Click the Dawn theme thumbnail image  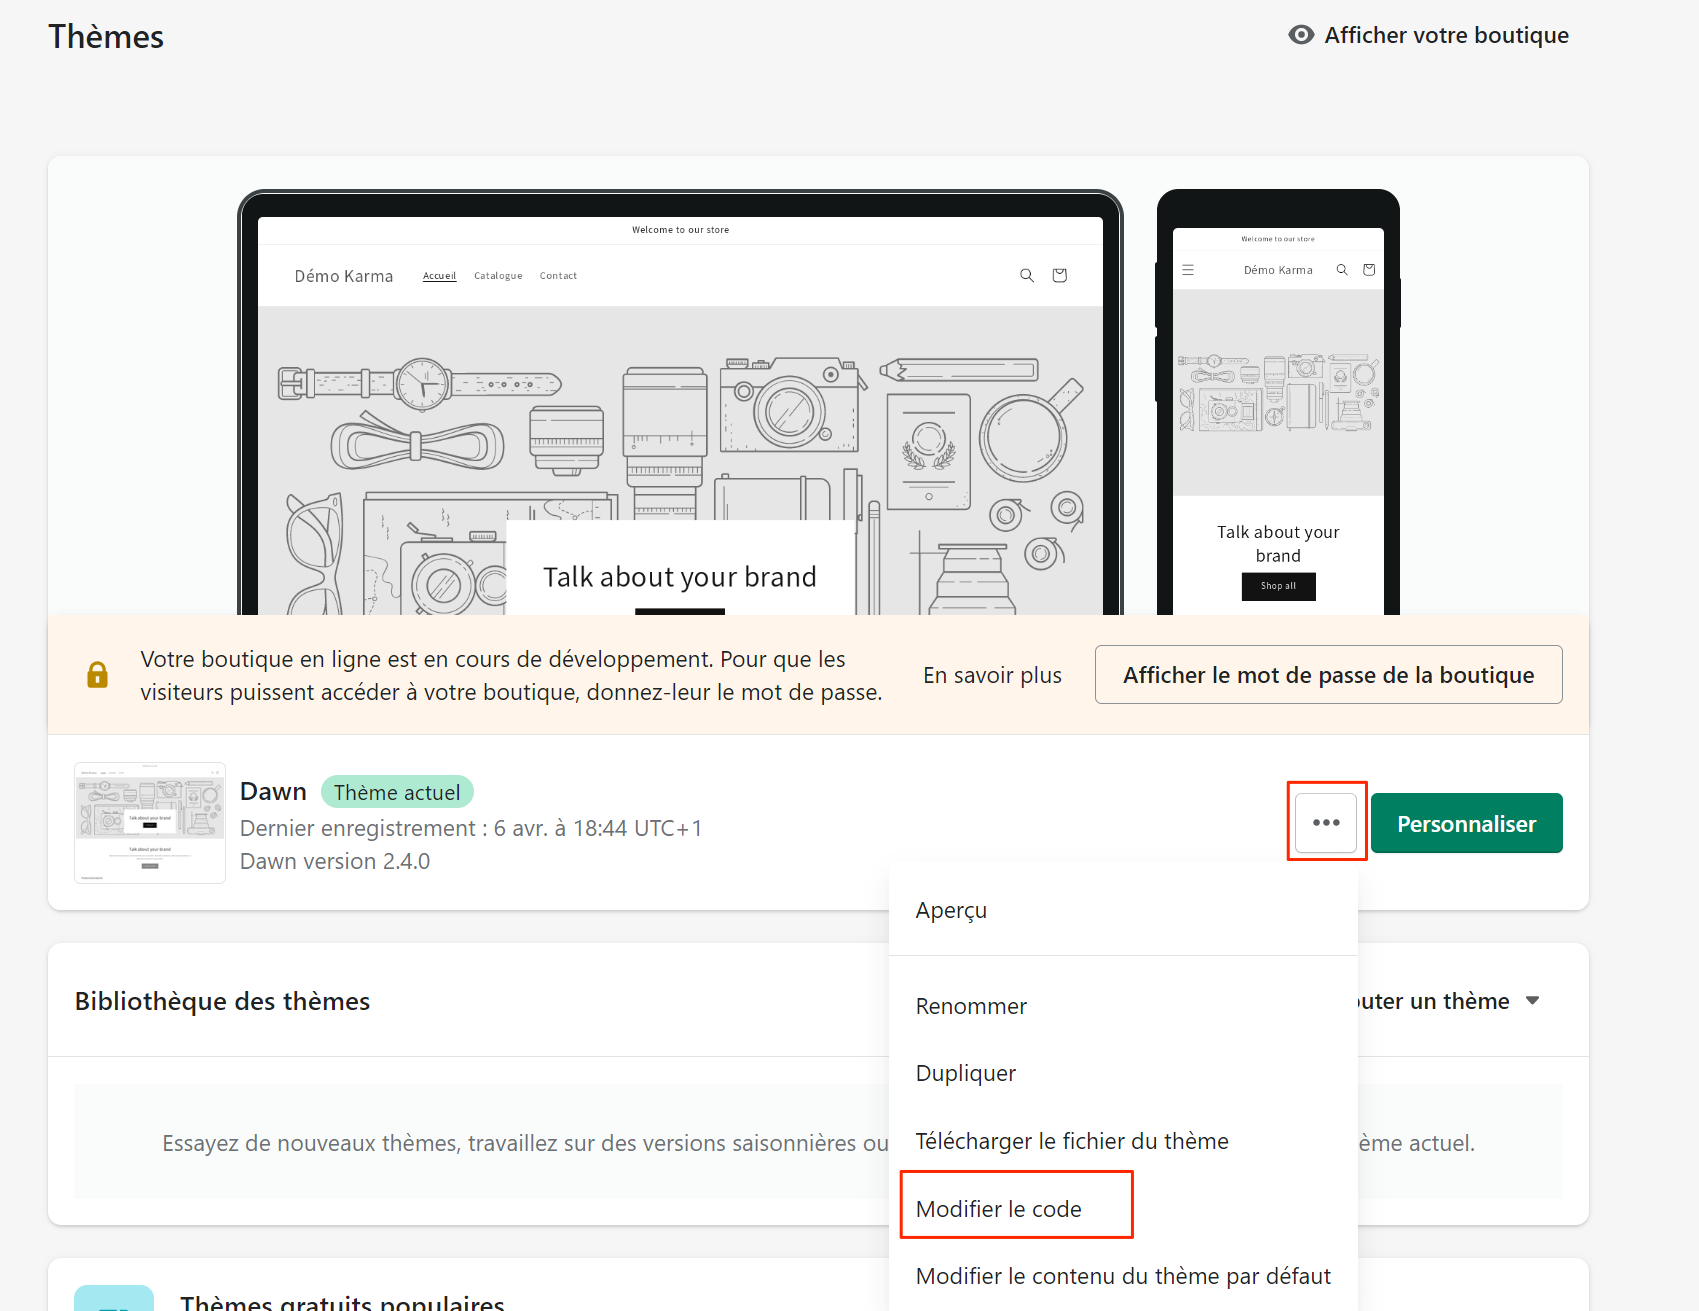[150, 823]
